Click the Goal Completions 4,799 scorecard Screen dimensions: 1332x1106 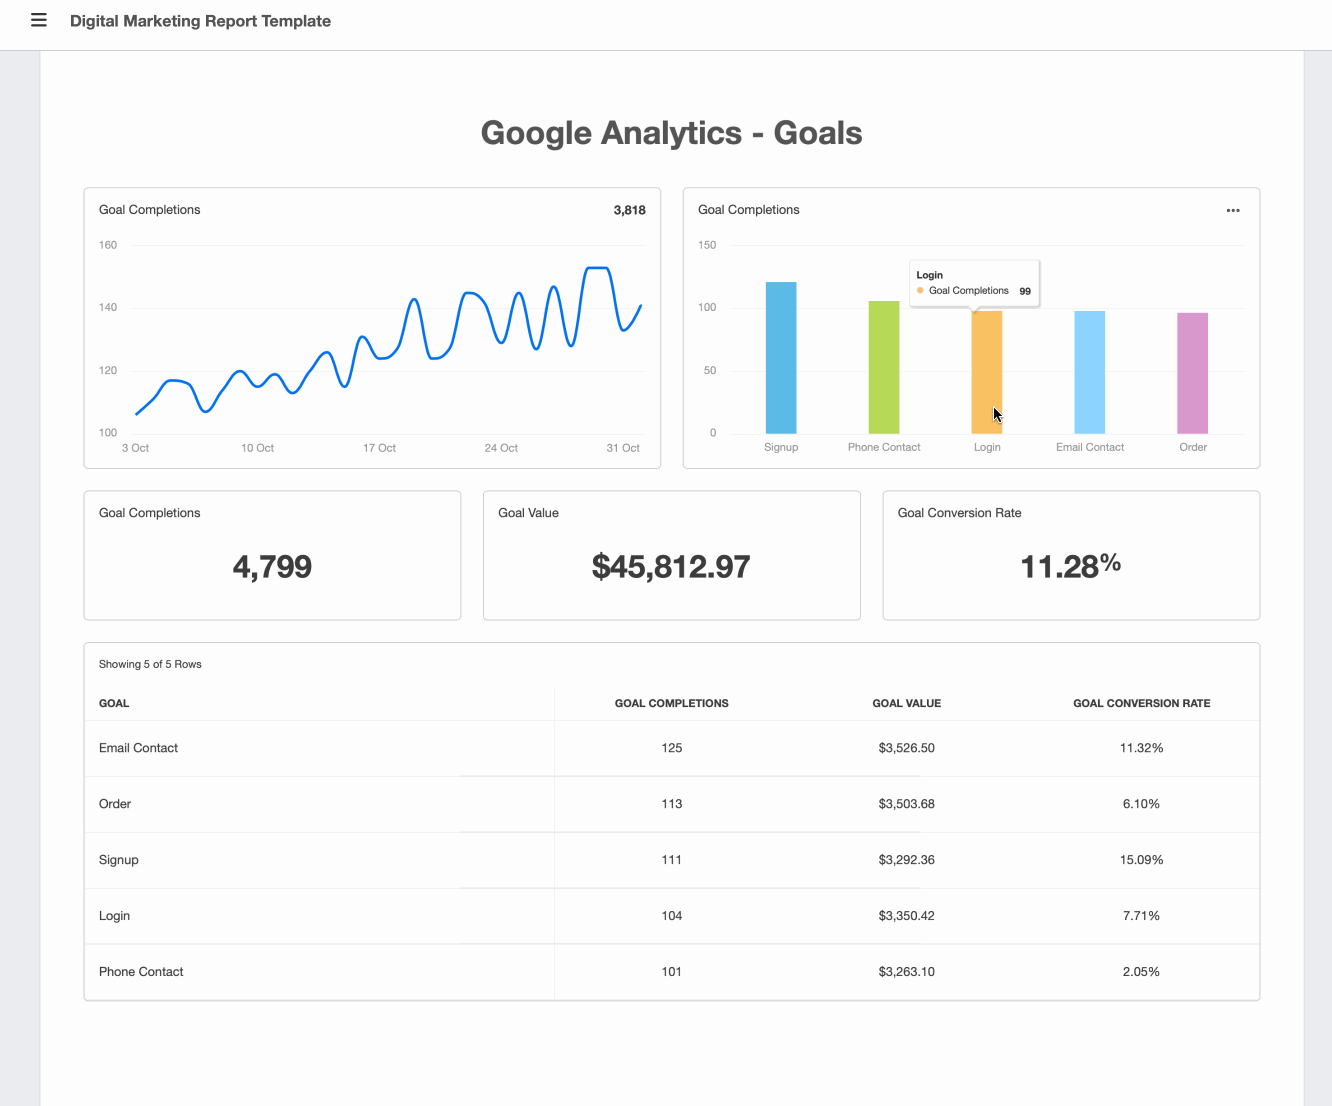pyautogui.click(x=272, y=555)
